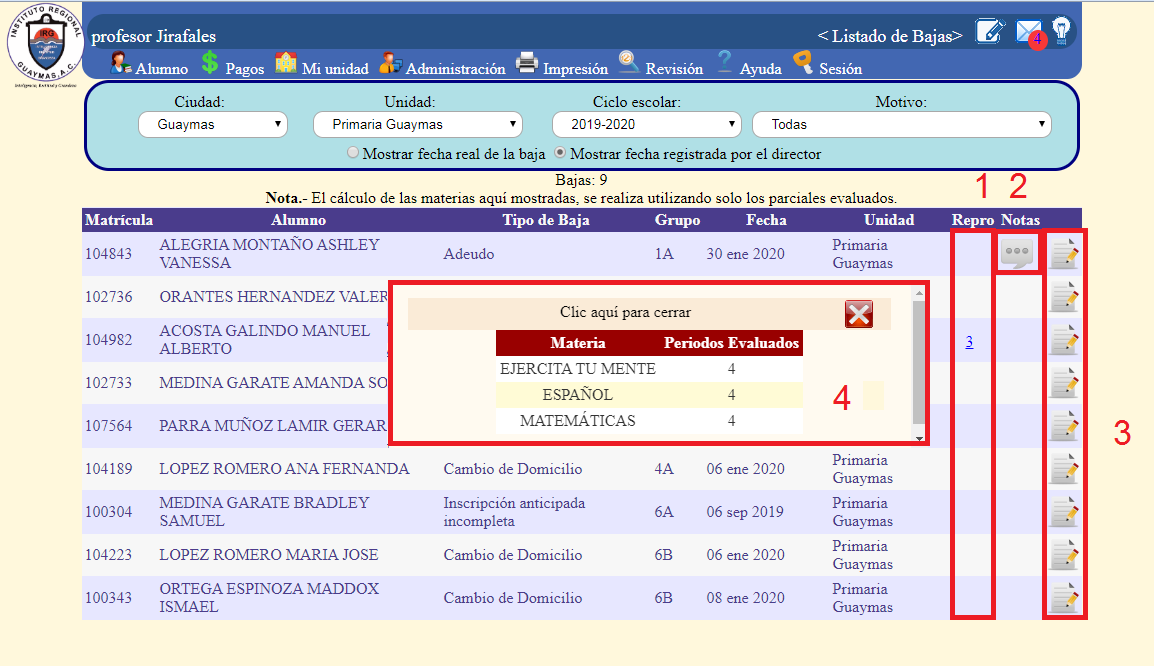Click the EJERCITA TU MENTE row in popup
1154x666 pixels.
point(649,369)
